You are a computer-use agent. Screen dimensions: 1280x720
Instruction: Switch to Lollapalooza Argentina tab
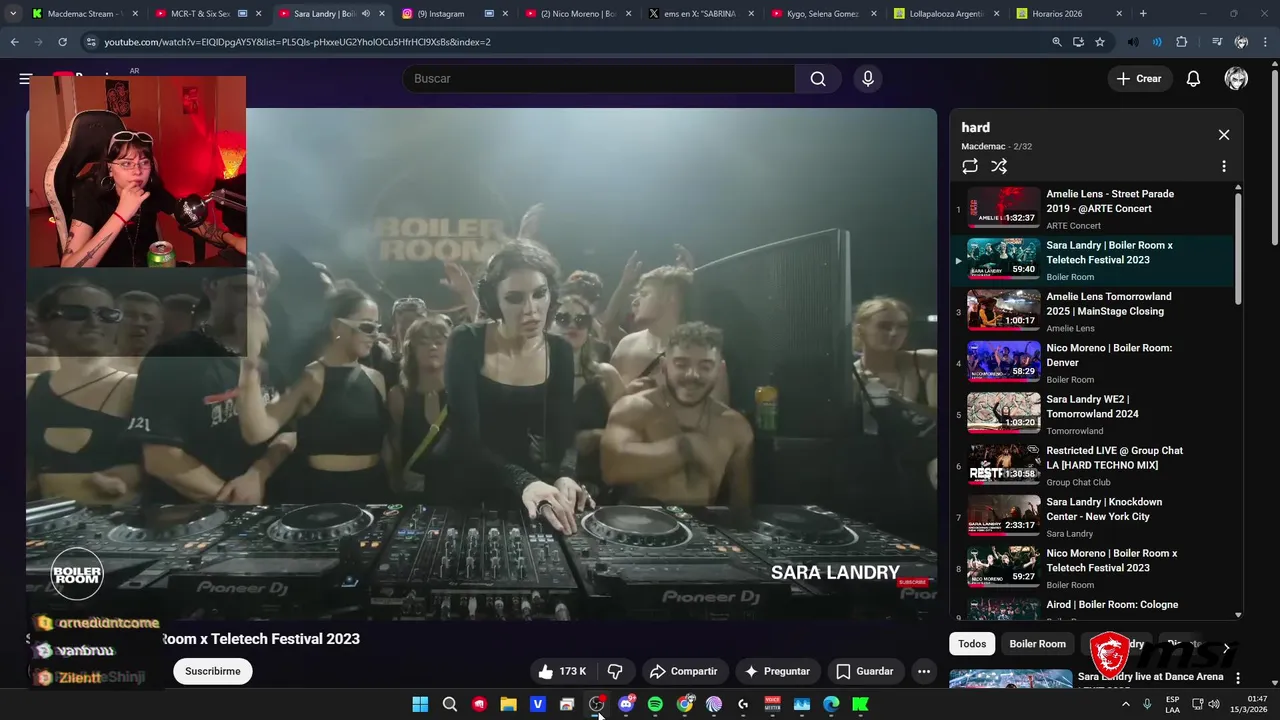pos(948,14)
